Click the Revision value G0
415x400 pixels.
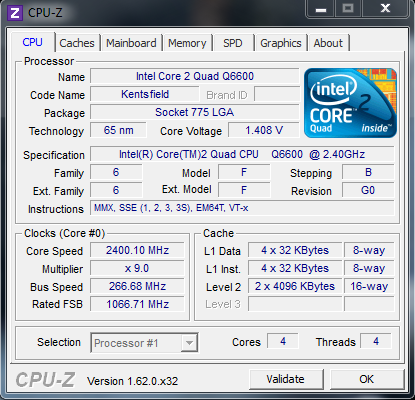click(x=368, y=190)
